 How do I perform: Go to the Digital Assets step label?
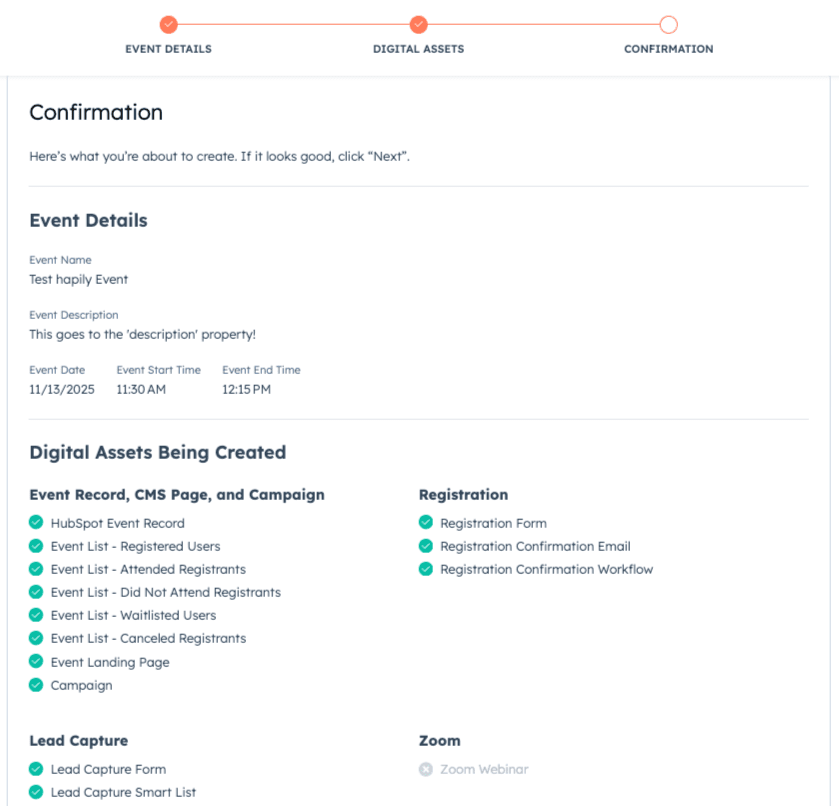point(418,49)
